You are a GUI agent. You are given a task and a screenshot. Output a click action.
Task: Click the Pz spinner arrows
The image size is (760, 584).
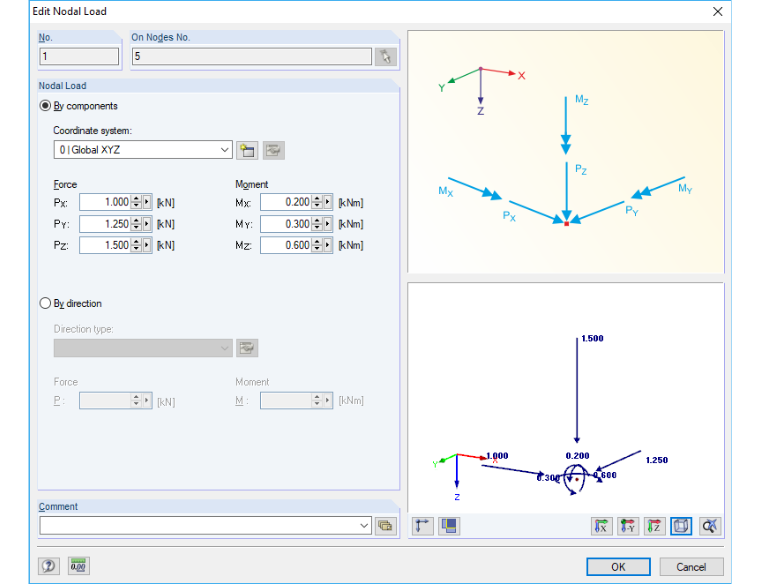[x=136, y=245]
